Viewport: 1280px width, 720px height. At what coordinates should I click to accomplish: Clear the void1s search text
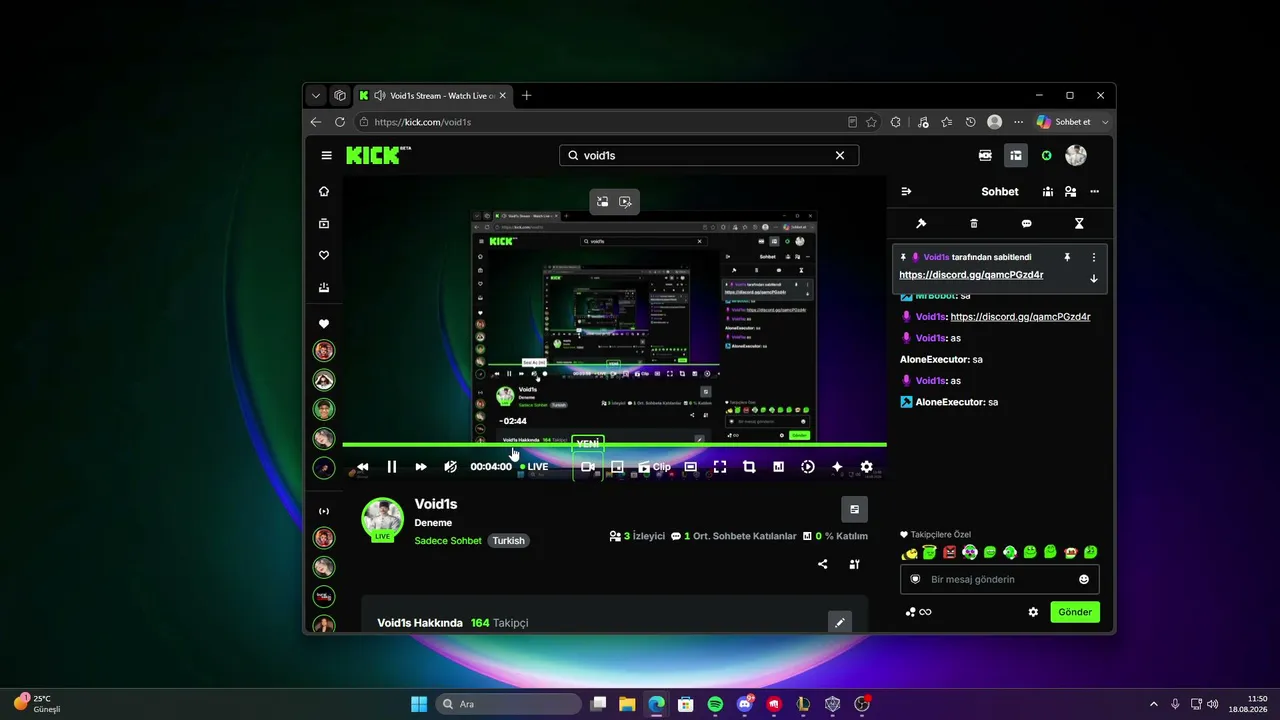tap(840, 155)
